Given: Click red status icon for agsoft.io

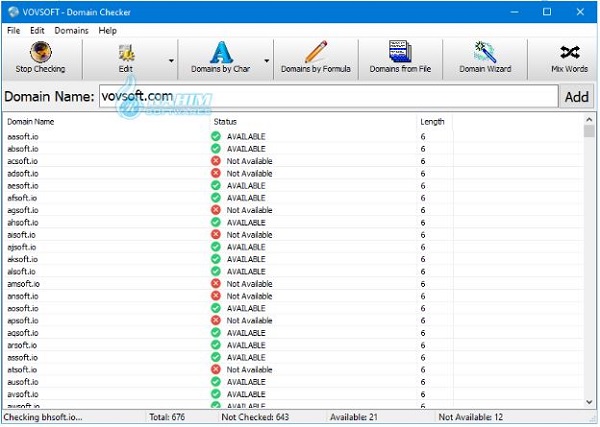Looking at the screenshot, I should 216,210.
